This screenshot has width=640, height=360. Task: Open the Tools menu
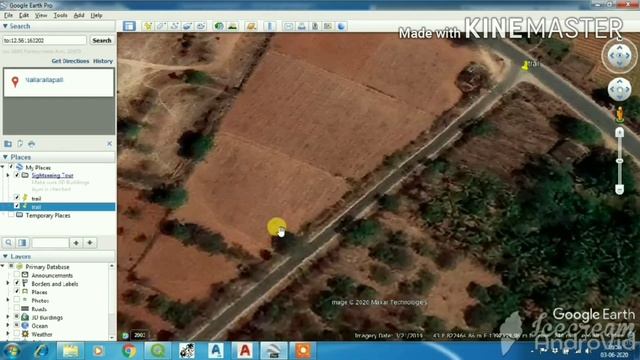[60, 16]
